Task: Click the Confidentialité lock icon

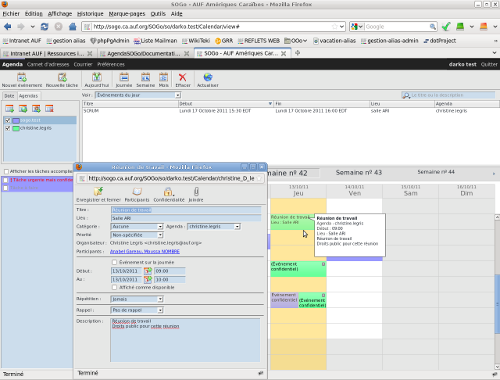Action: 168,192
